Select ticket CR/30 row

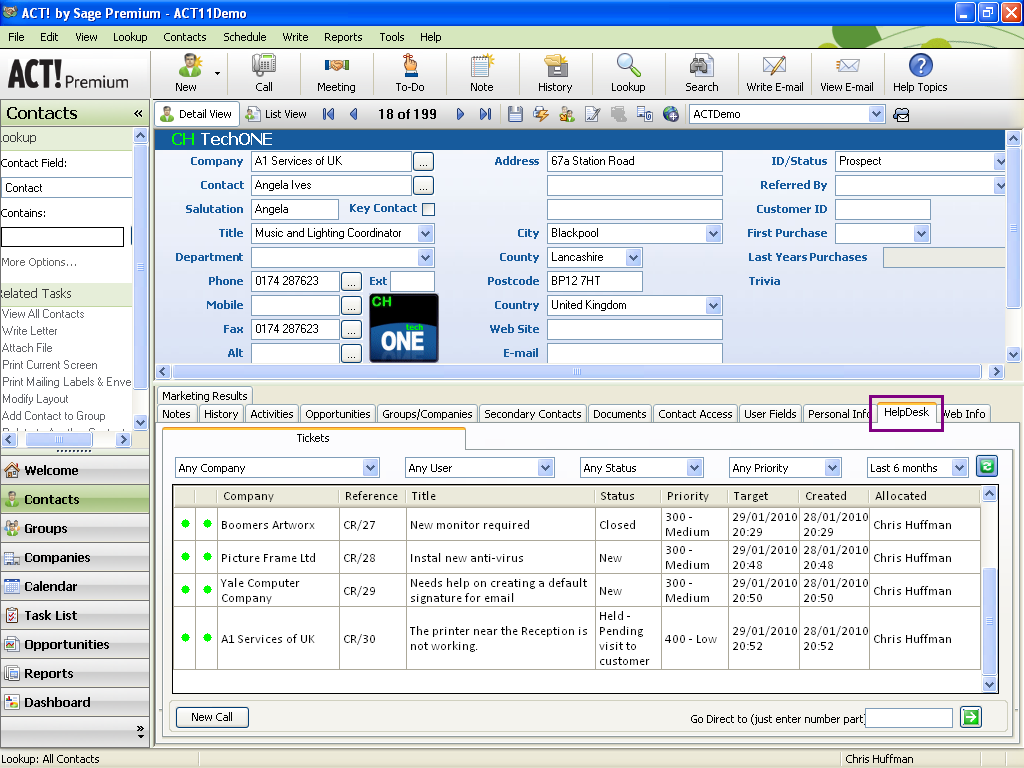point(577,639)
